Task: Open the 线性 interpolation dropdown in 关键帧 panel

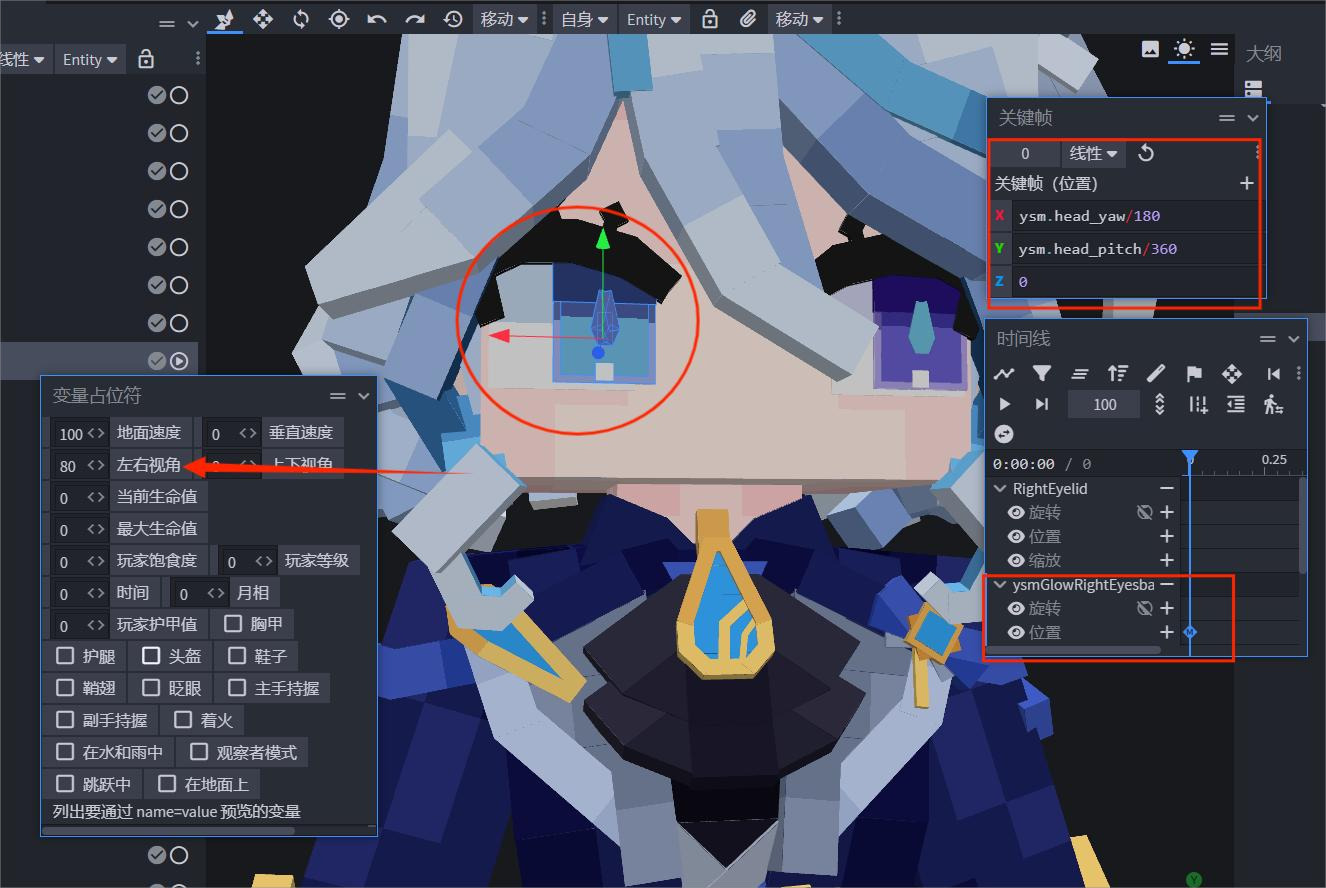Action: pyautogui.click(x=1093, y=153)
